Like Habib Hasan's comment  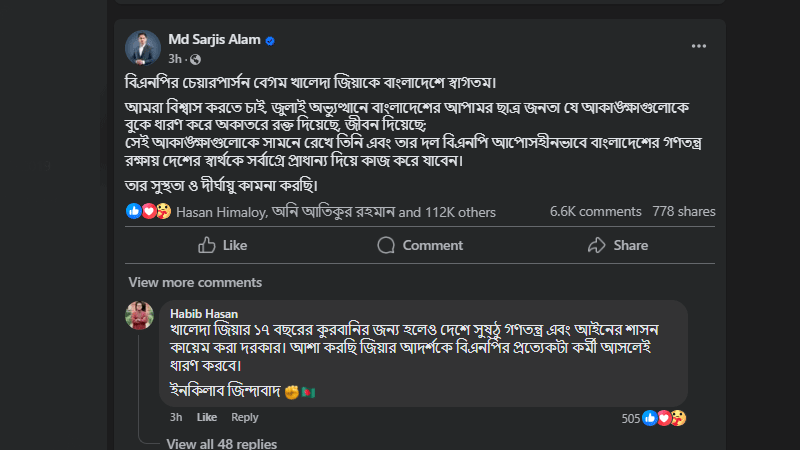pyautogui.click(x=207, y=417)
